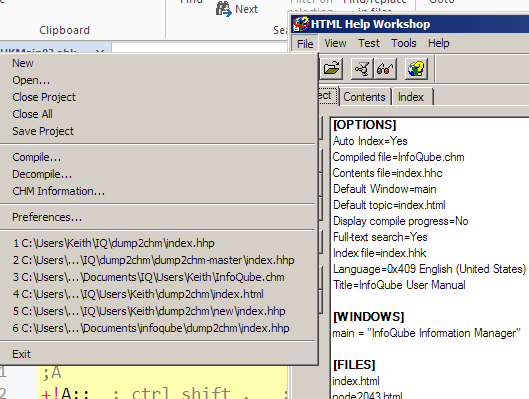529x399 pixels.
Task: Select the [FILES] section header
Action: (354, 365)
